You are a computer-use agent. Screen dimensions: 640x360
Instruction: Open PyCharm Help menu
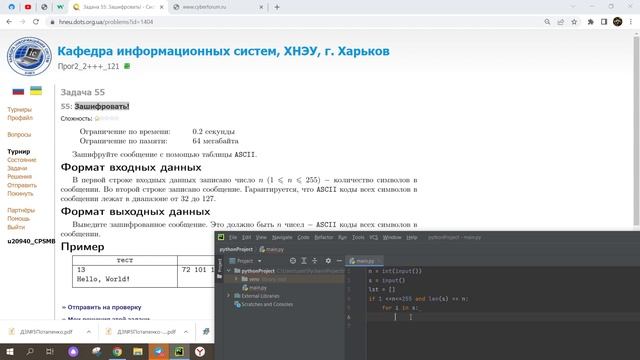412,237
